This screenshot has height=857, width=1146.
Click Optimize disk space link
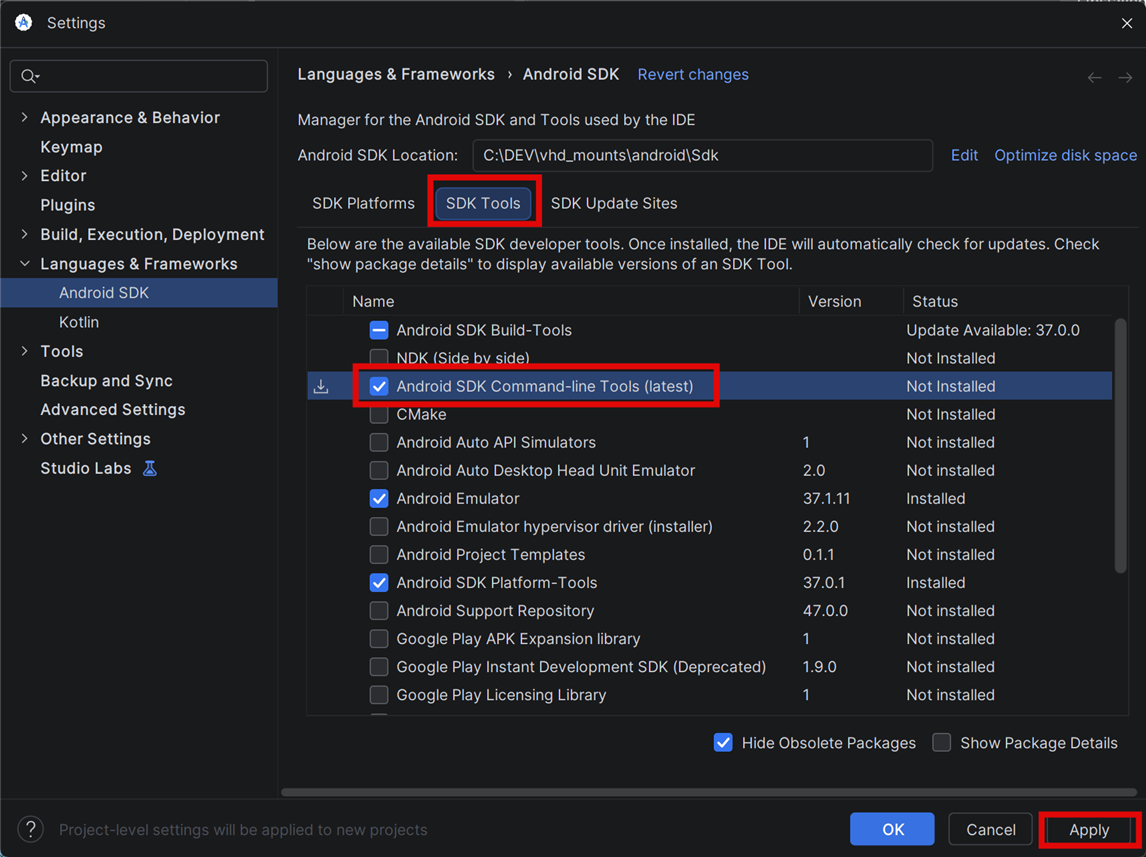pos(1066,156)
